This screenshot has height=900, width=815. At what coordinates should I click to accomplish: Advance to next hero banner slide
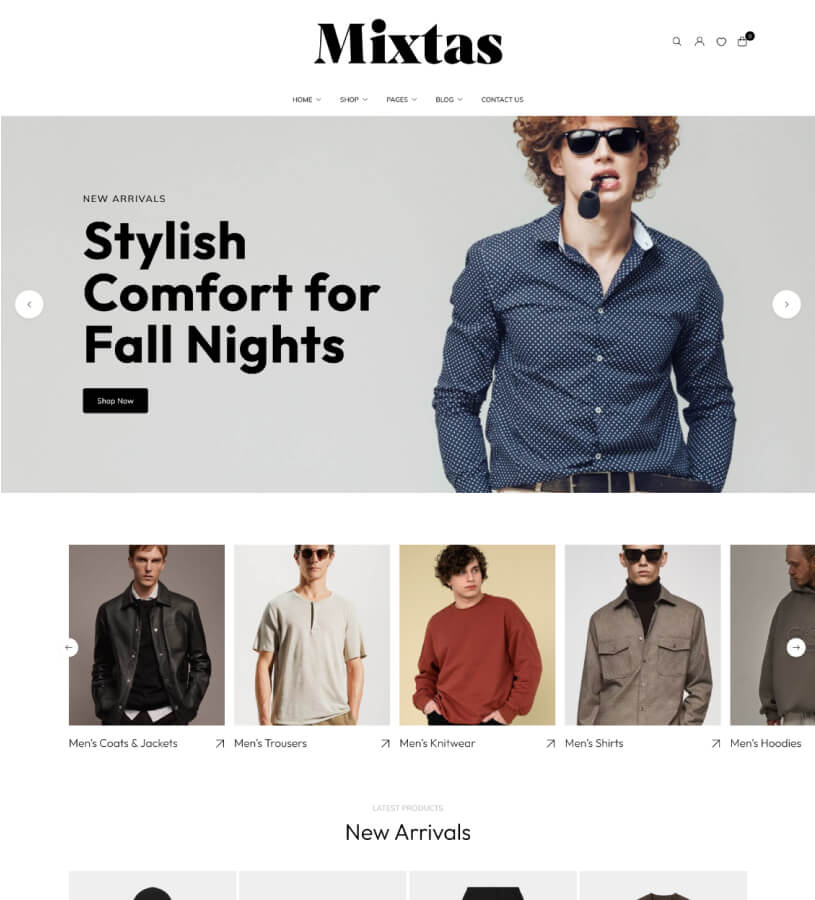(x=786, y=304)
